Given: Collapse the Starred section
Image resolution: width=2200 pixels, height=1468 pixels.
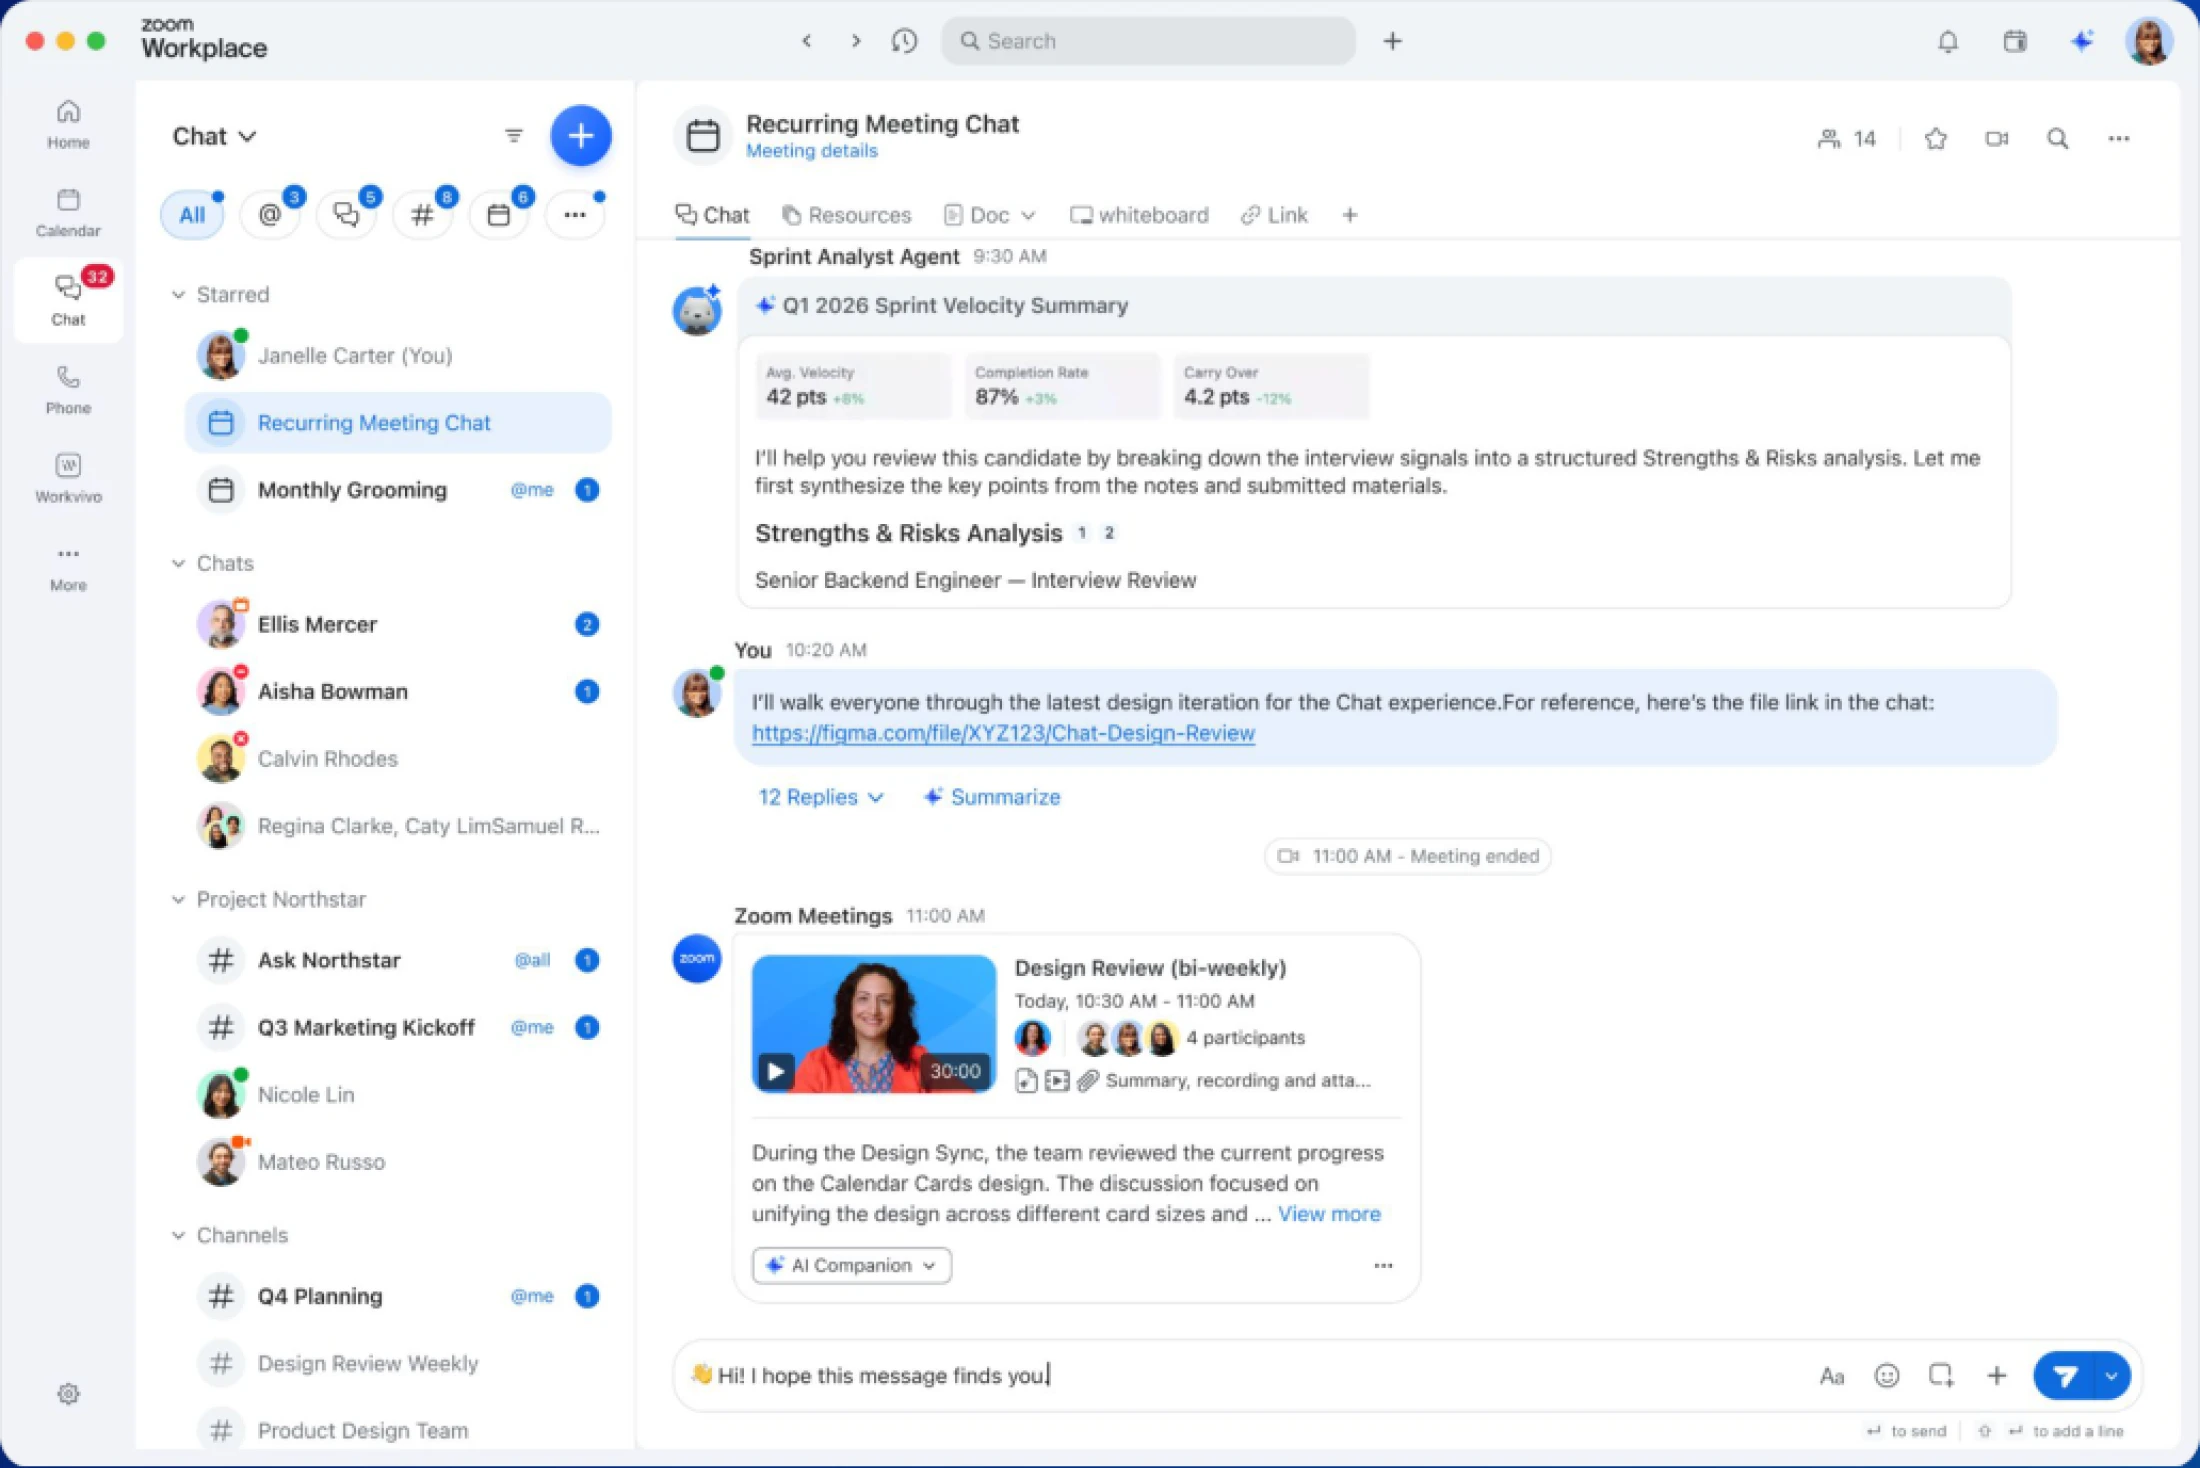Looking at the screenshot, I should point(178,295).
